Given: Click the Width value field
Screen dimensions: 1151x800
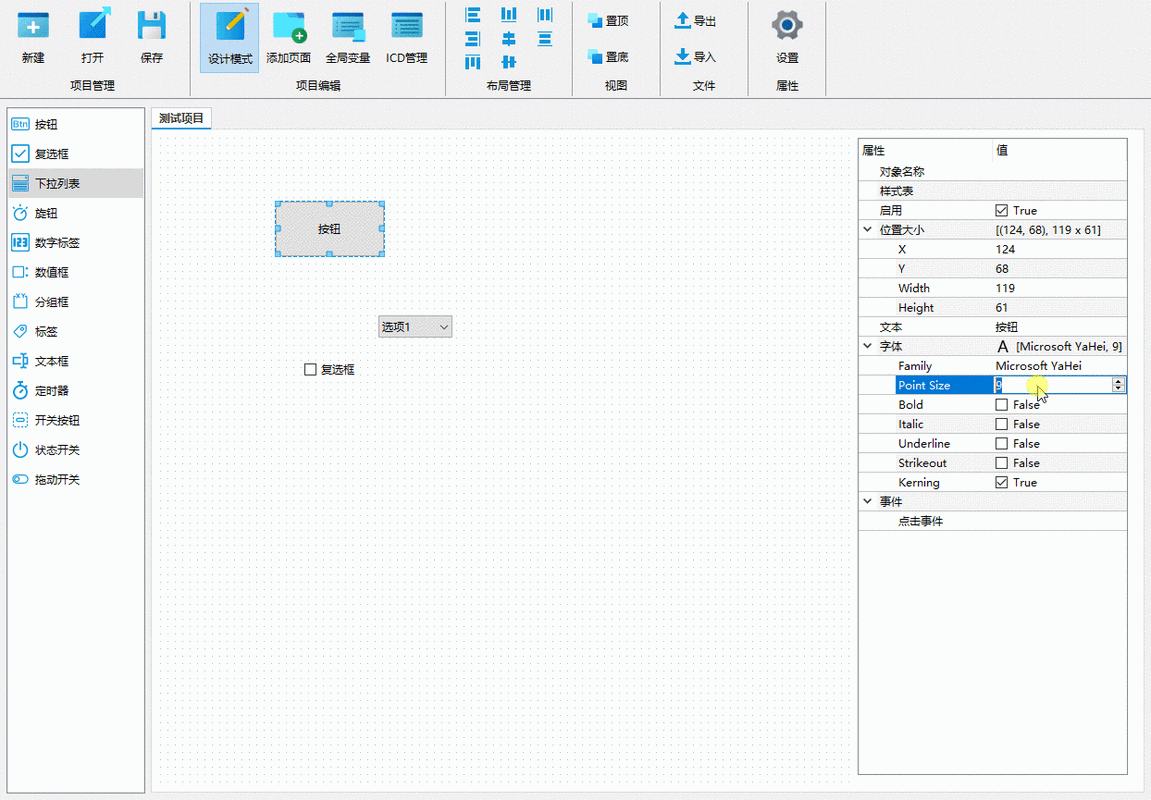Looking at the screenshot, I should click(x=1058, y=288).
